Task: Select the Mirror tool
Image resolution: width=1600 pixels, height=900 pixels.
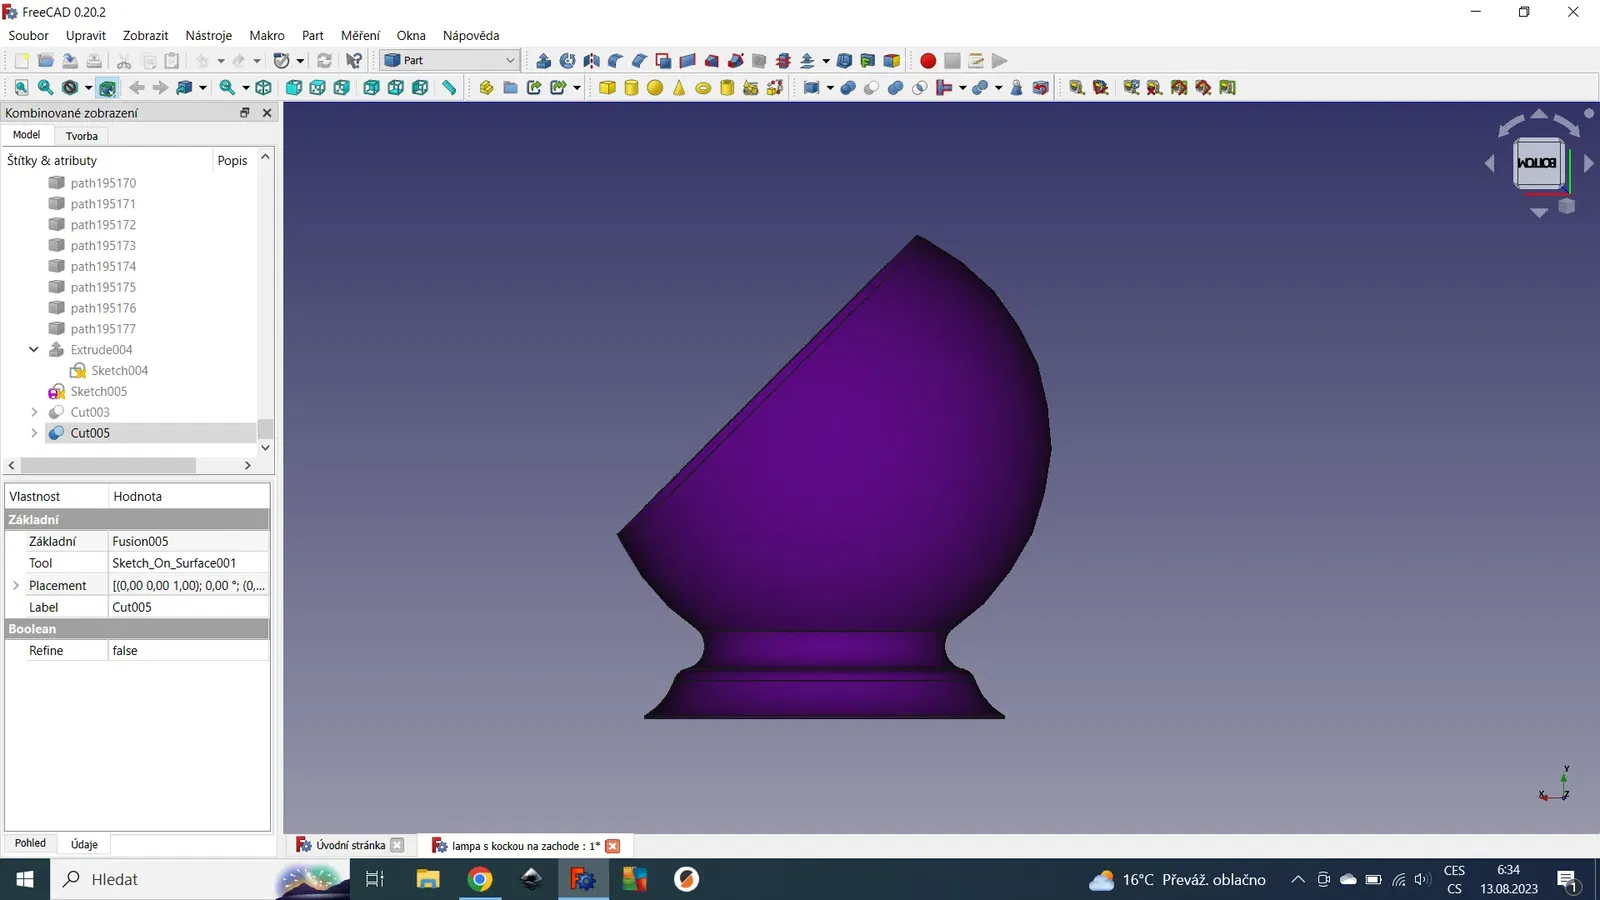Action: 591,61
